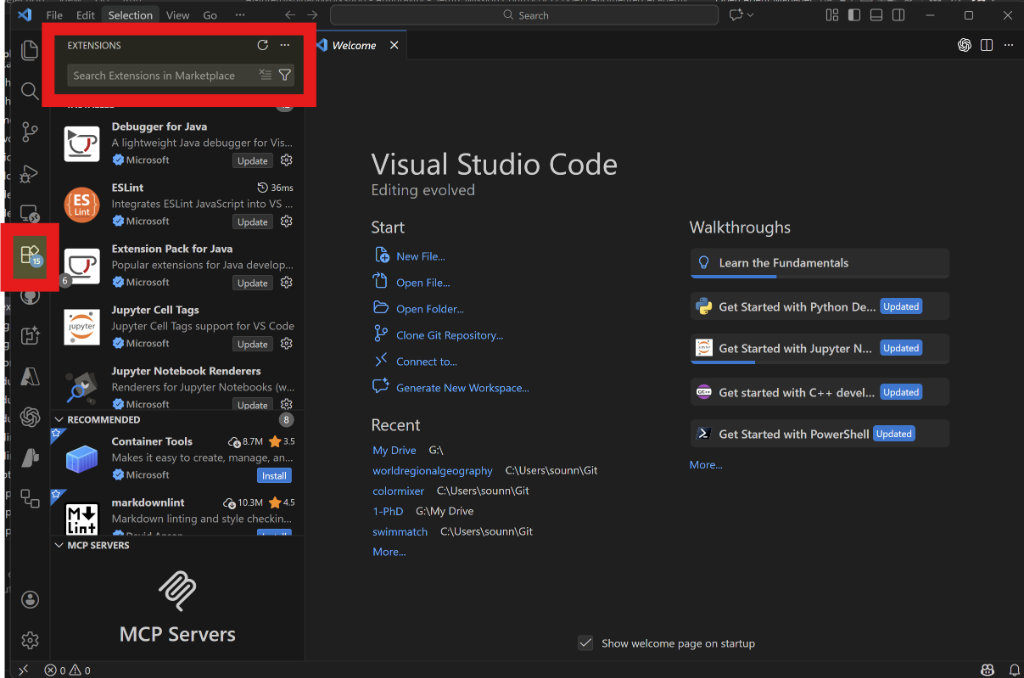The image size is (1024, 678).
Task: Open the Run and Debug view
Action: [29, 174]
